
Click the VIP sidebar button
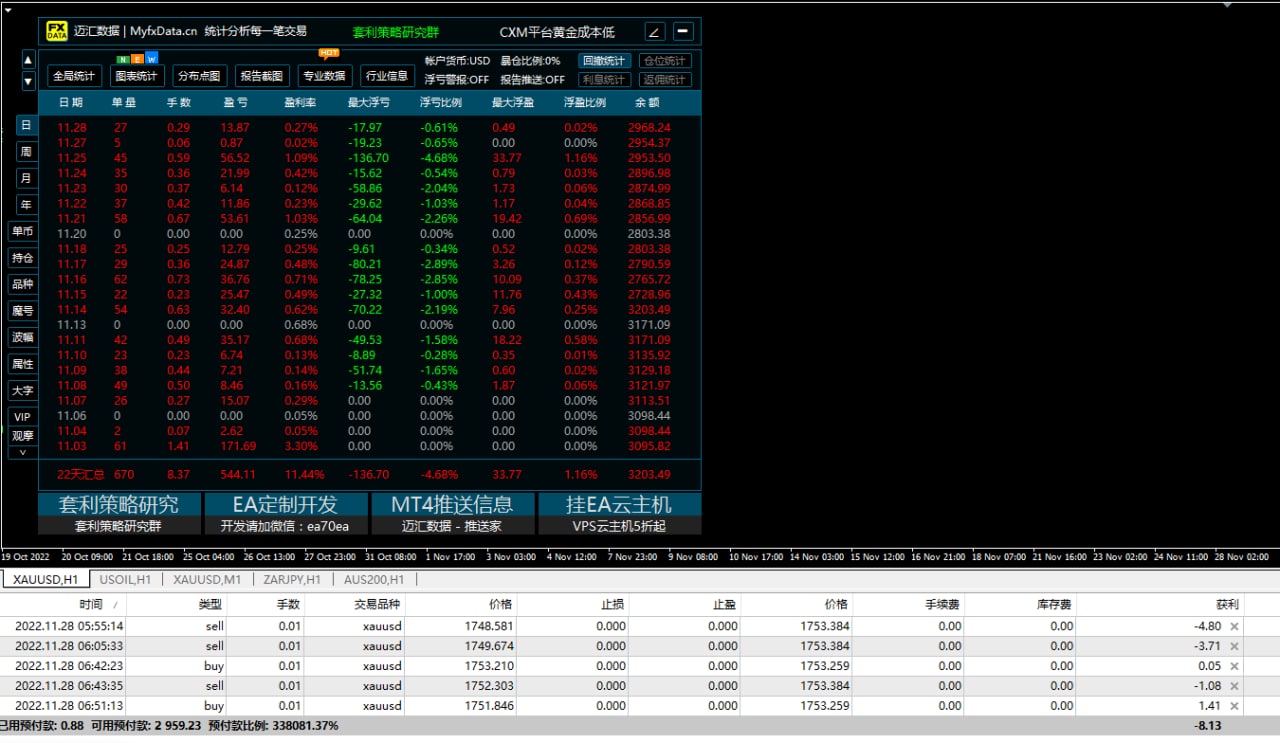coord(22,417)
